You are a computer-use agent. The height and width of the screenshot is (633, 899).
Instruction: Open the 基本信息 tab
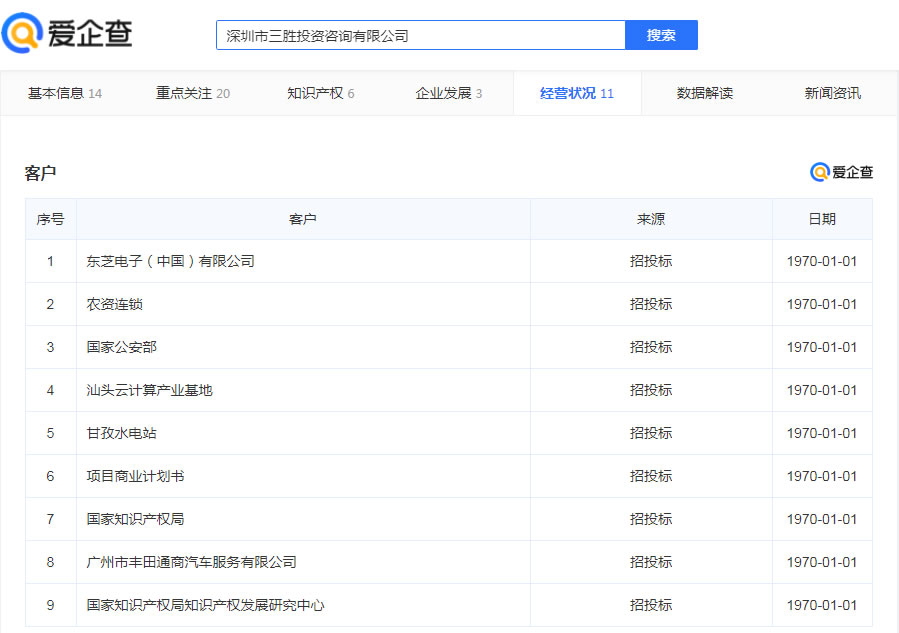tap(65, 93)
